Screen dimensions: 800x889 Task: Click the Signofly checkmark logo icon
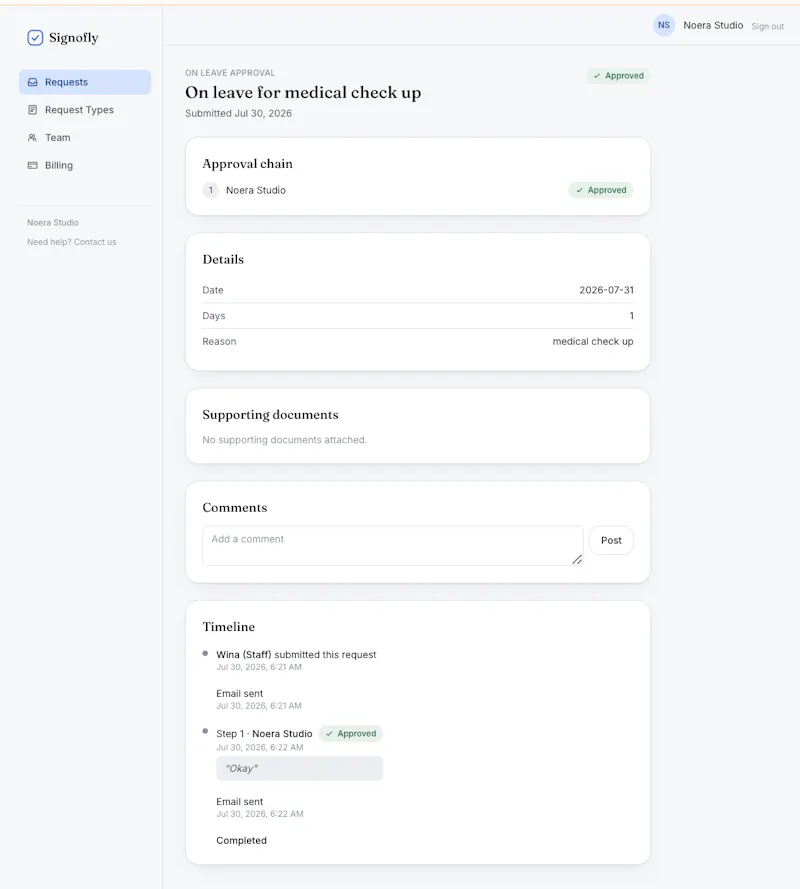pos(35,38)
